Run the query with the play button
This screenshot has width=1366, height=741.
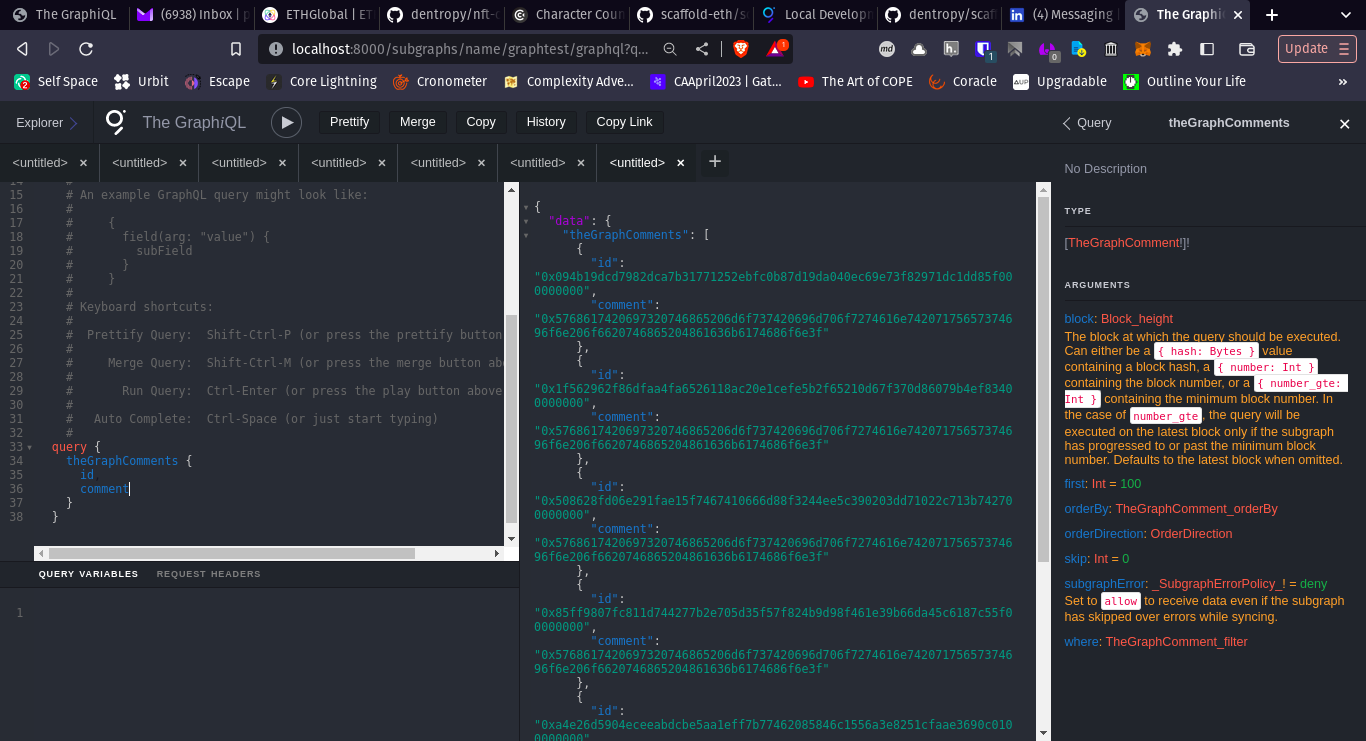[x=286, y=122]
